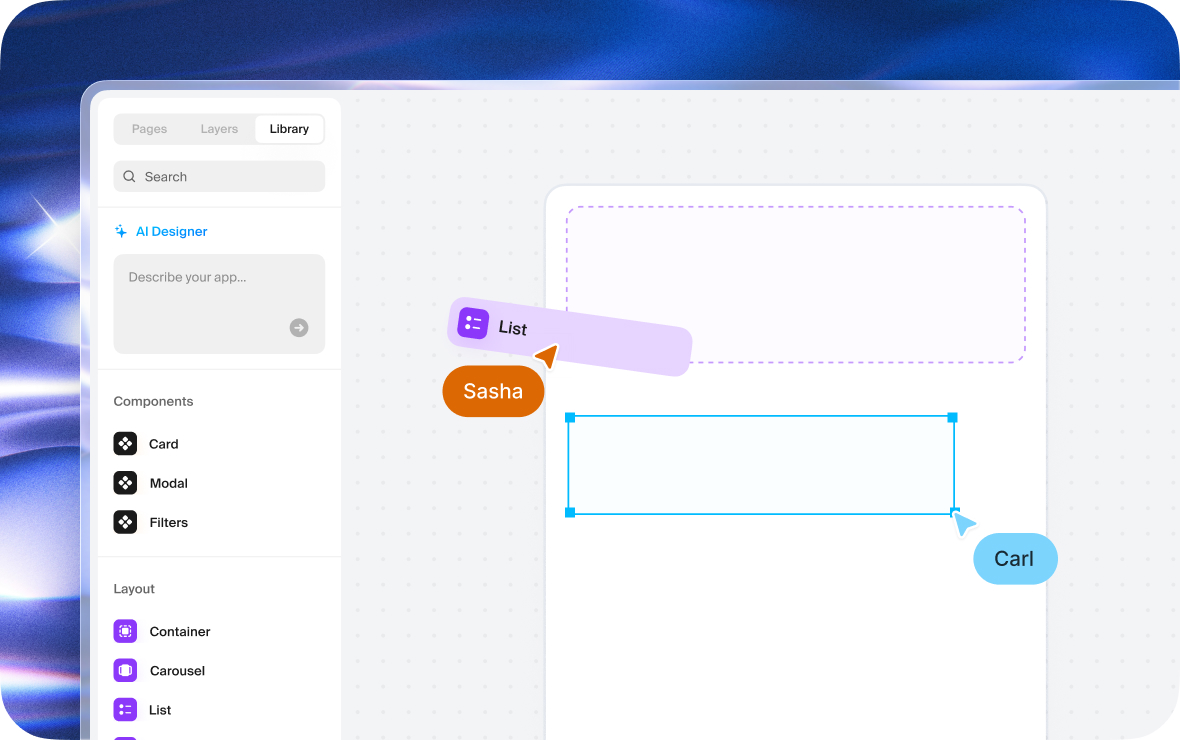Click the magnifier icon in search bar
1180x740 pixels.
click(130, 177)
